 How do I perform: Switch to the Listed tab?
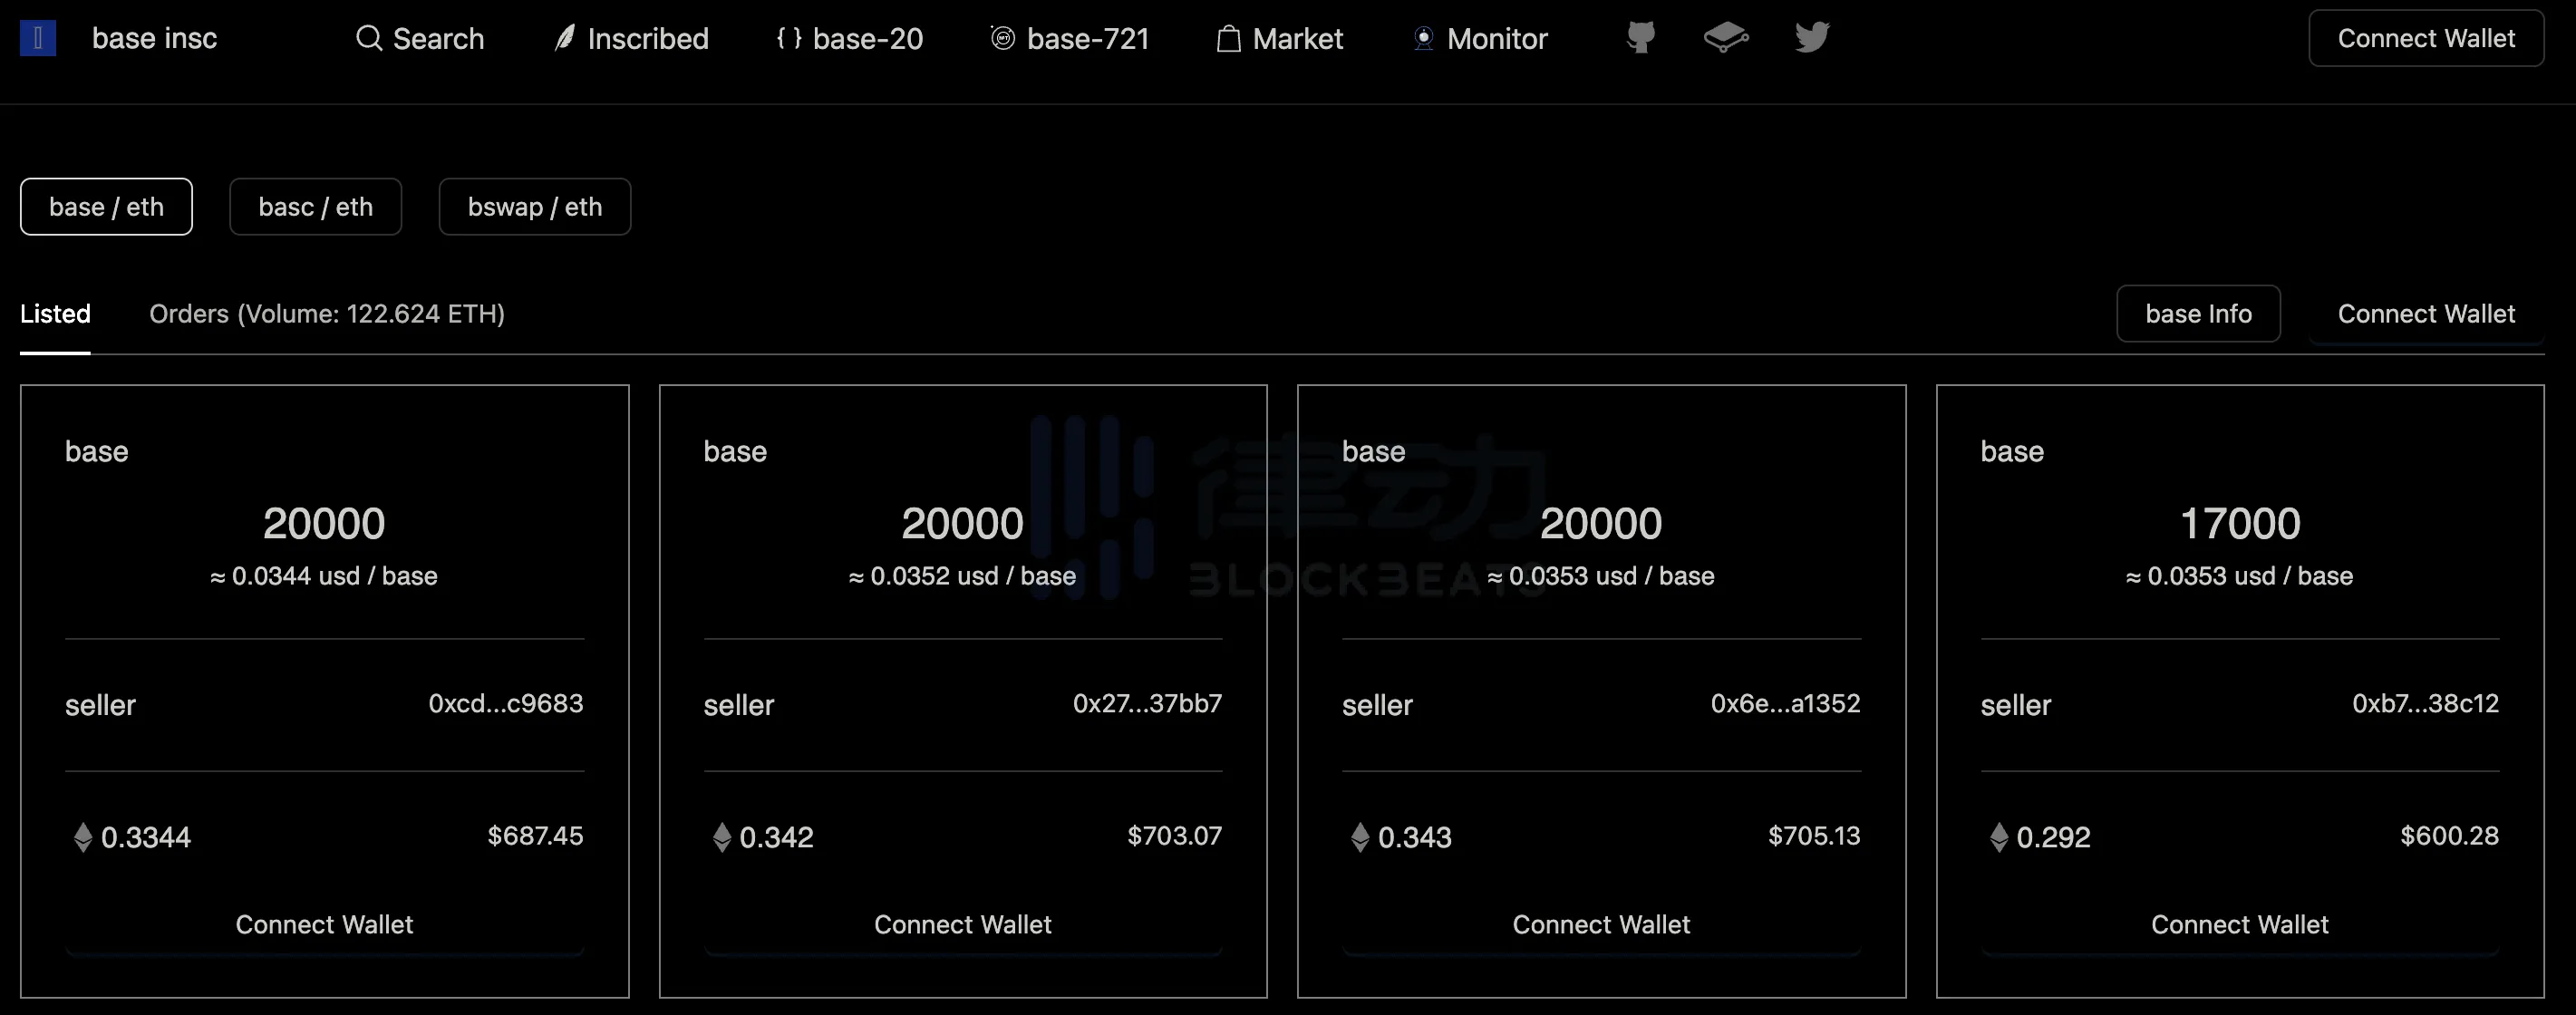click(54, 314)
